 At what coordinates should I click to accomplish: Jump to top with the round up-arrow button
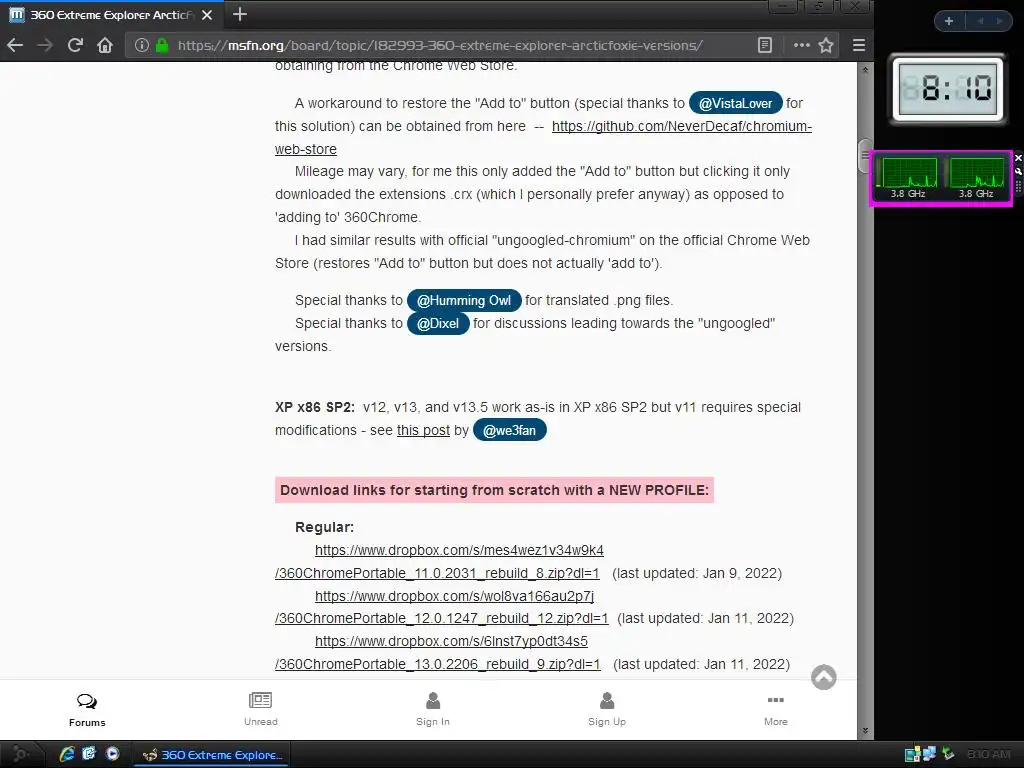(x=824, y=677)
